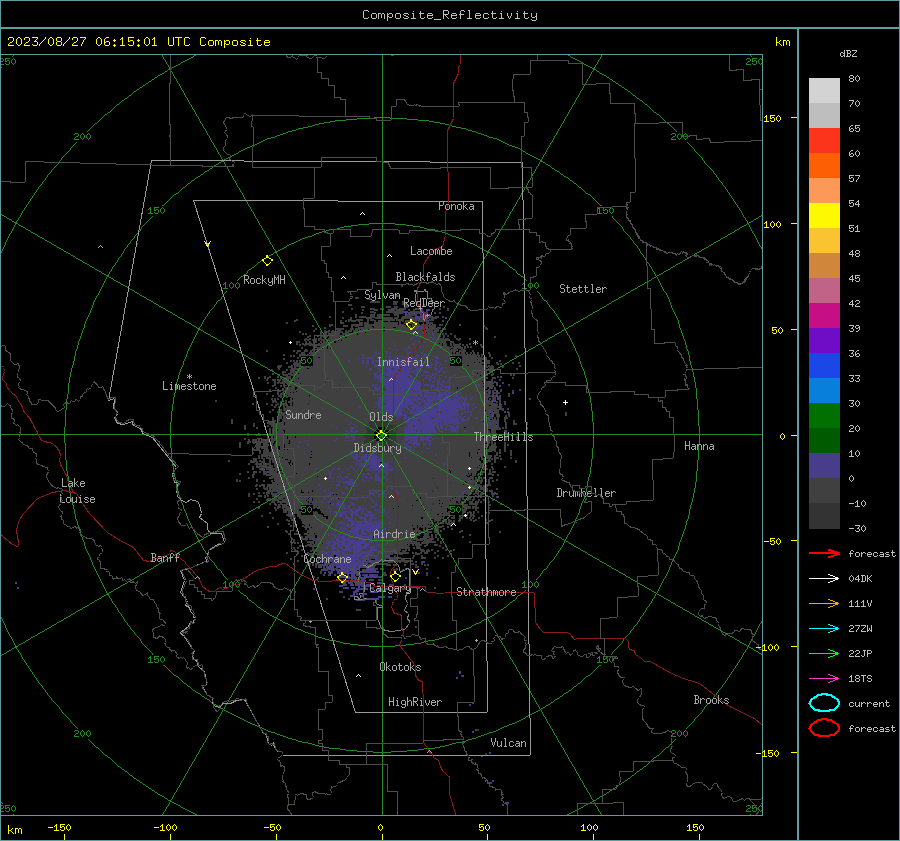Click the HighRiver town label
The width and height of the screenshot is (900, 841).
coord(415,702)
